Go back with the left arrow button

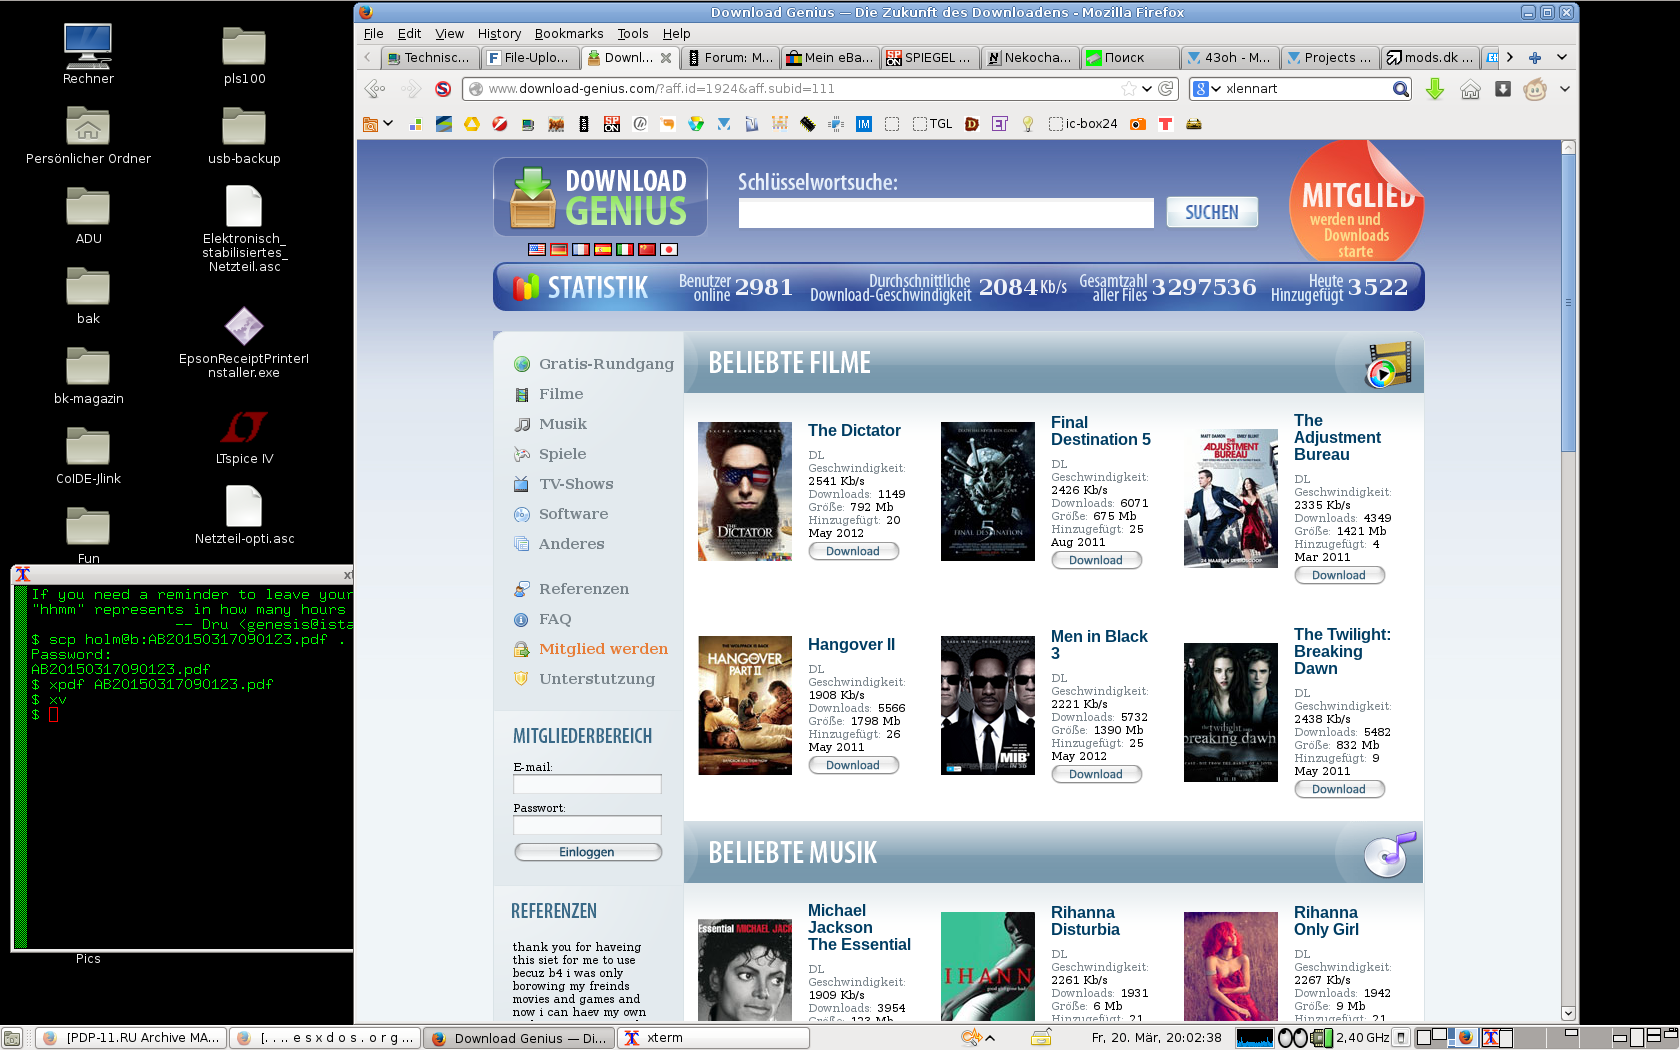pyautogui.click(x=375, y=89)
